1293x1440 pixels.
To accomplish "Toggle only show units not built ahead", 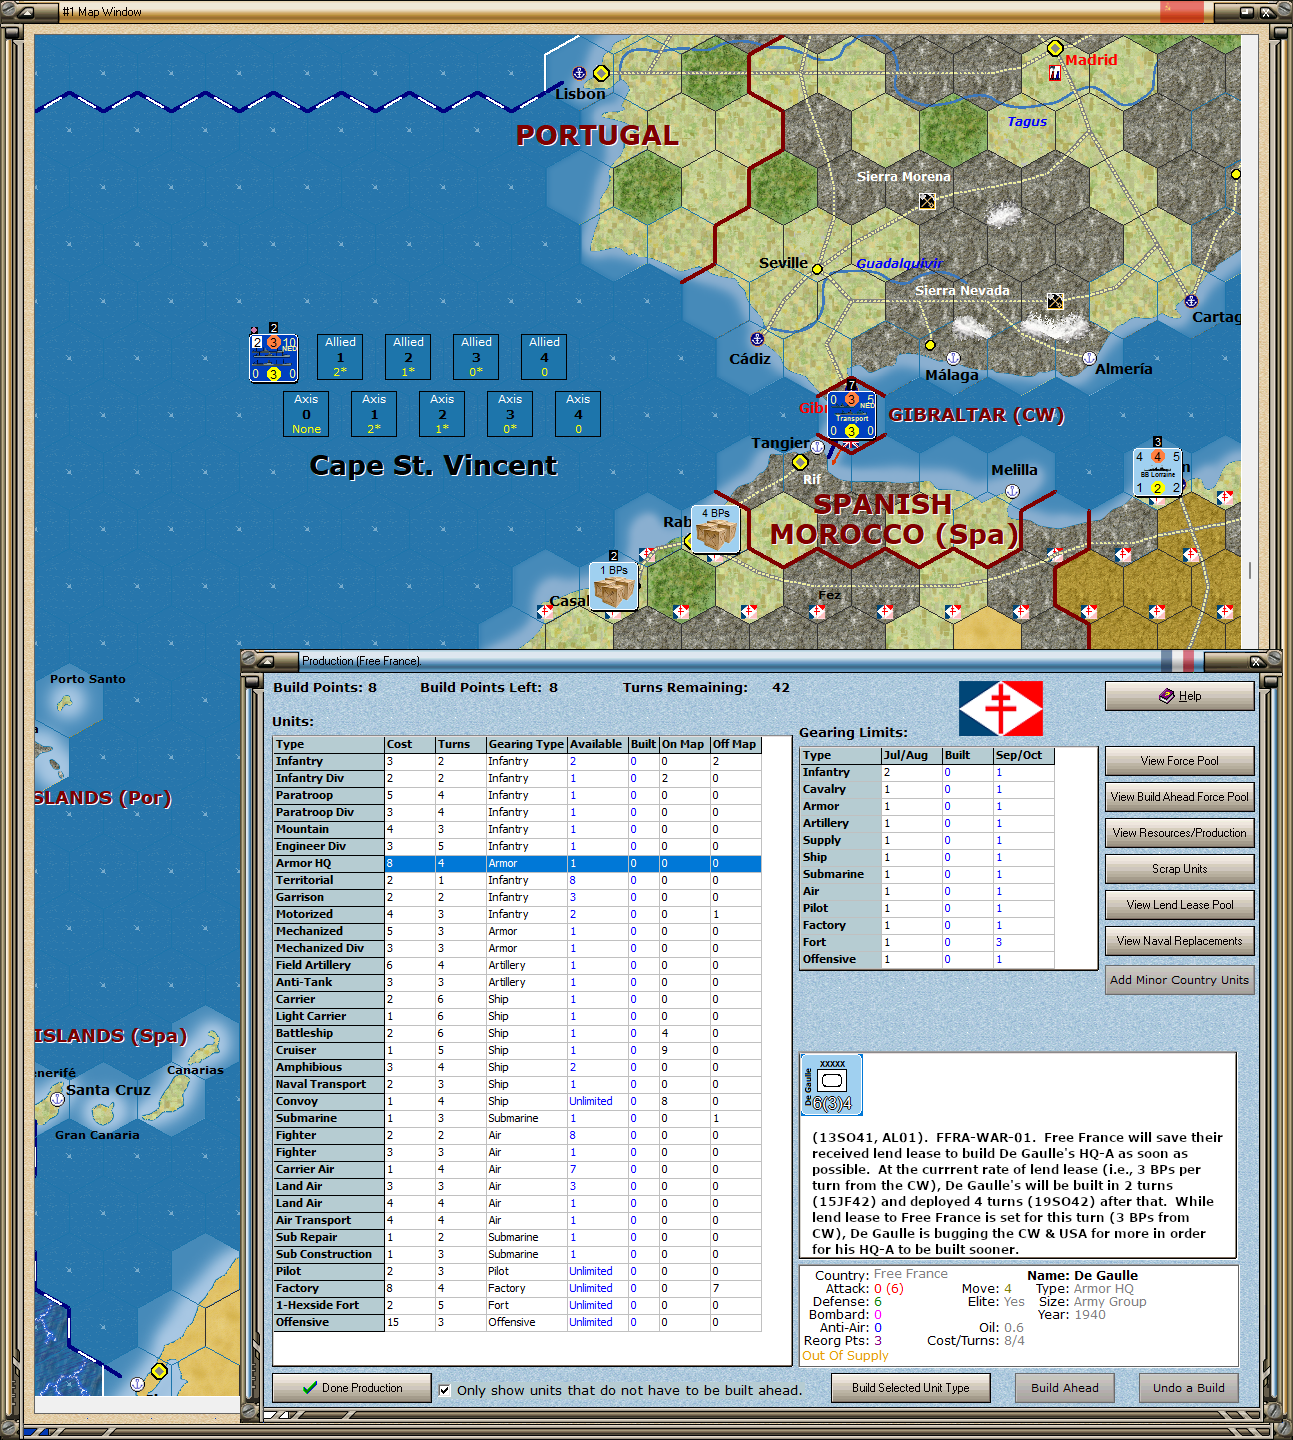I will tap(445, 1390).
